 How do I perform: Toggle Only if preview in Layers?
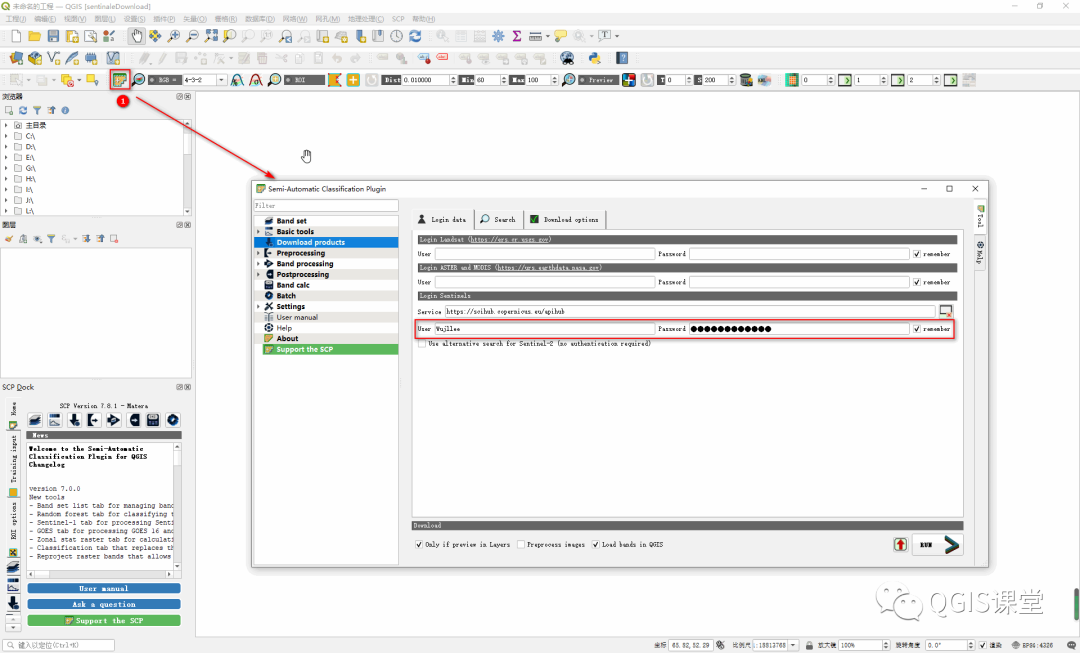(419, 545)
